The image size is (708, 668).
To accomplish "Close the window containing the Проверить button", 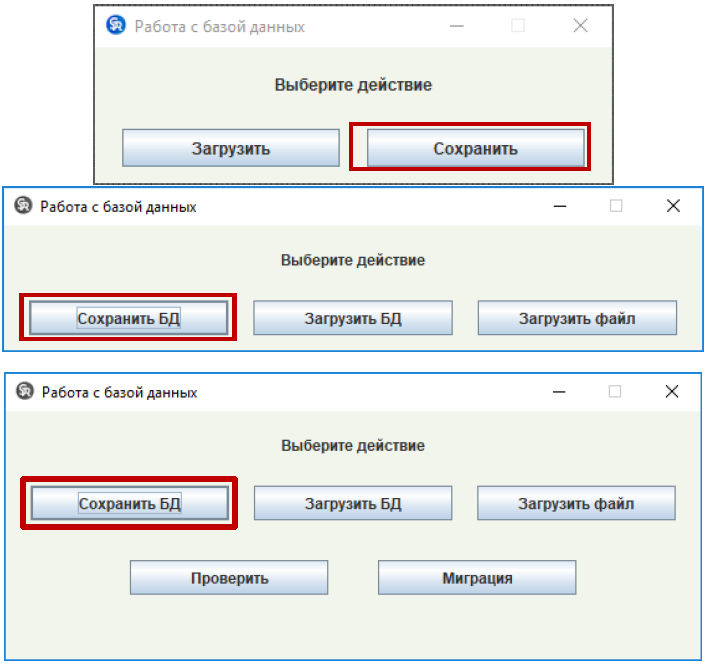I will pyautogui.click(x=672, y=391).
